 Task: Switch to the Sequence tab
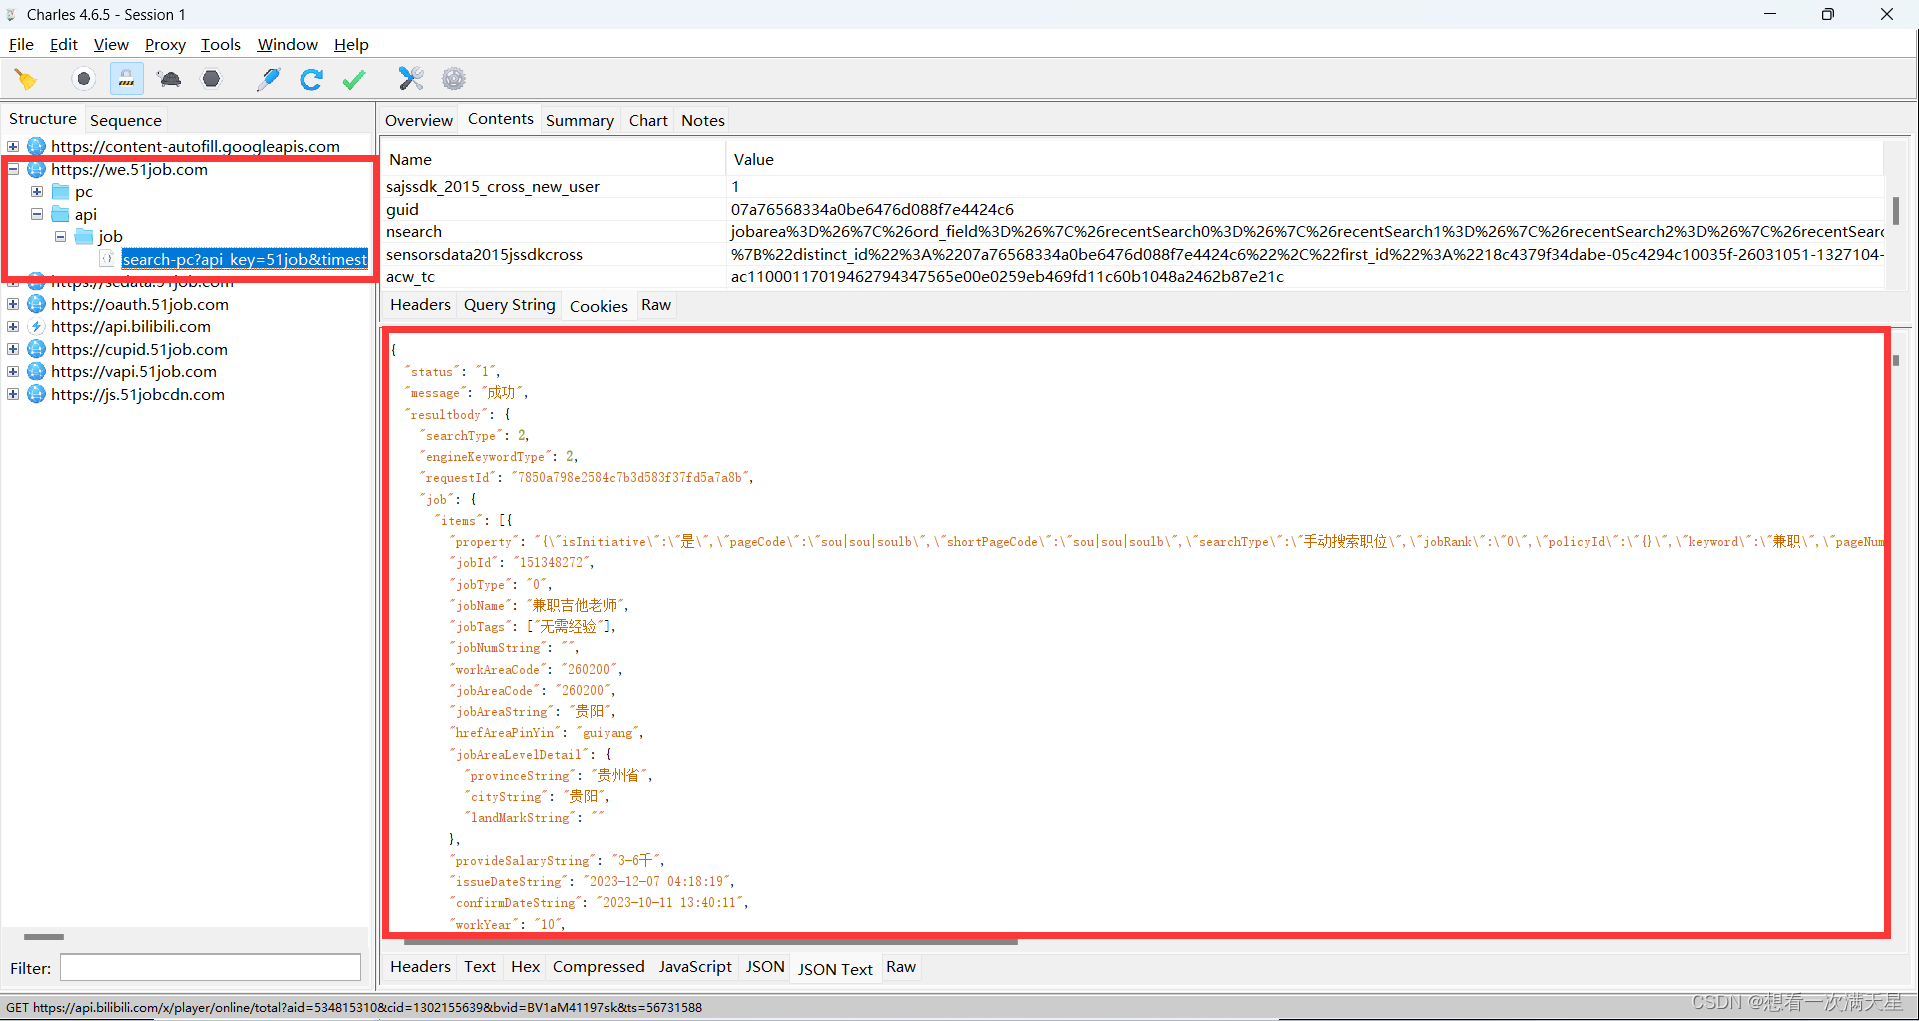point(126,120)
